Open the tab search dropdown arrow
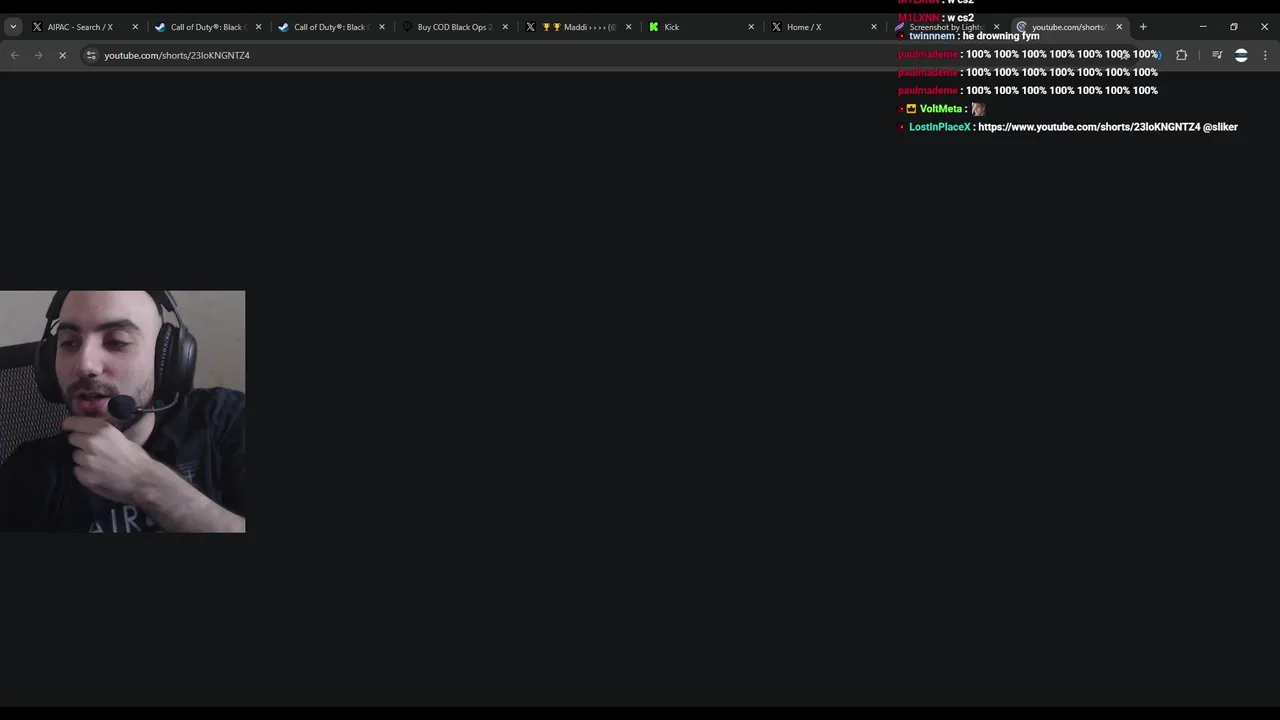This screenshot has width=1280, height=720. click(13, 27)
